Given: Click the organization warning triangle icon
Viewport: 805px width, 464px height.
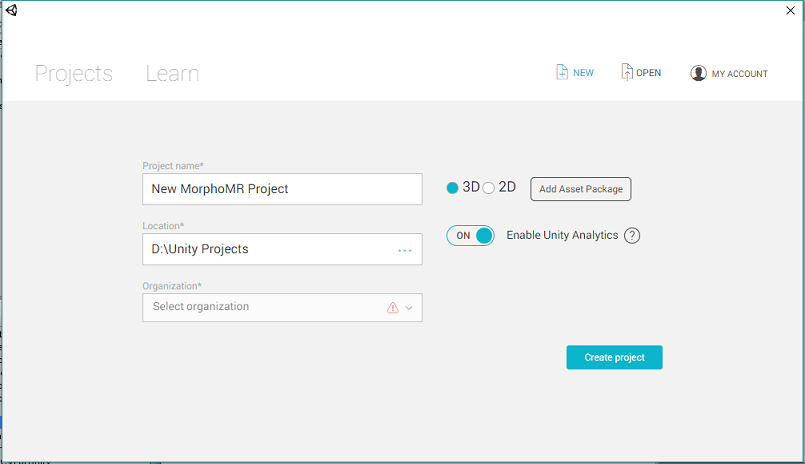Looking at the screenshot, I should (x=393, y=307).
